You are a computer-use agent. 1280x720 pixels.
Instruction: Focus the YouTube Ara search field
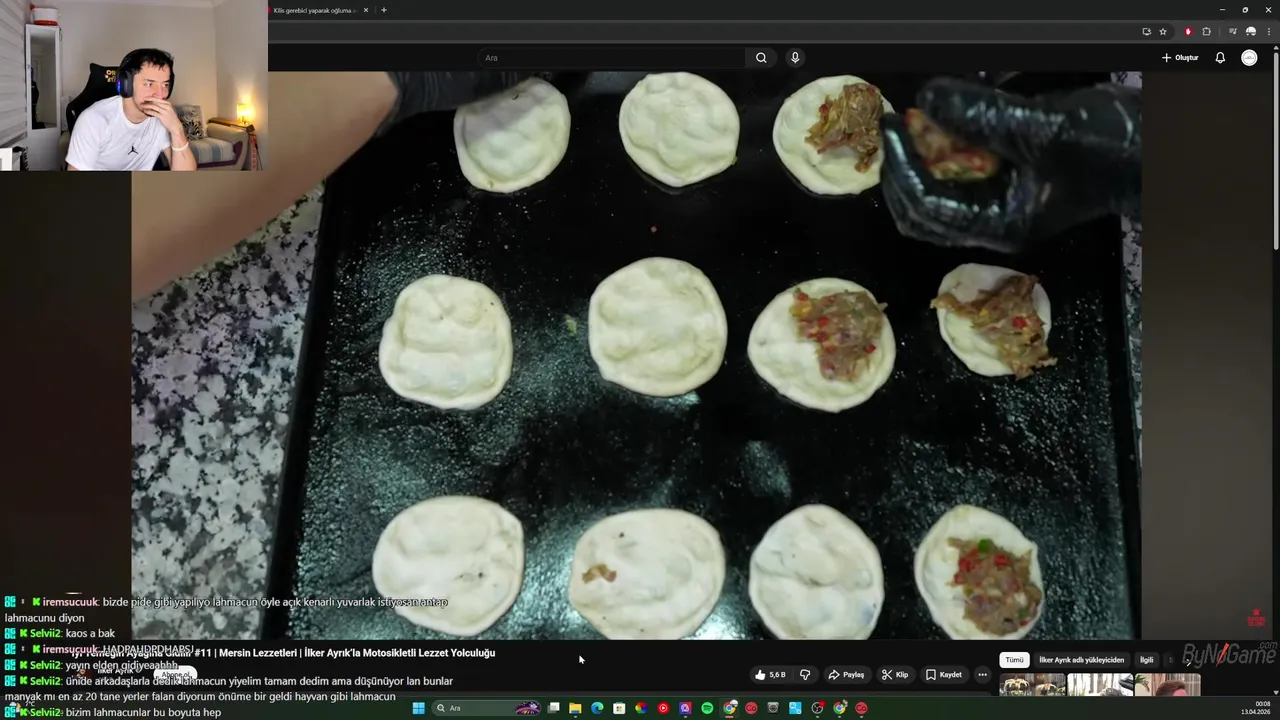[x=611, y=58]
